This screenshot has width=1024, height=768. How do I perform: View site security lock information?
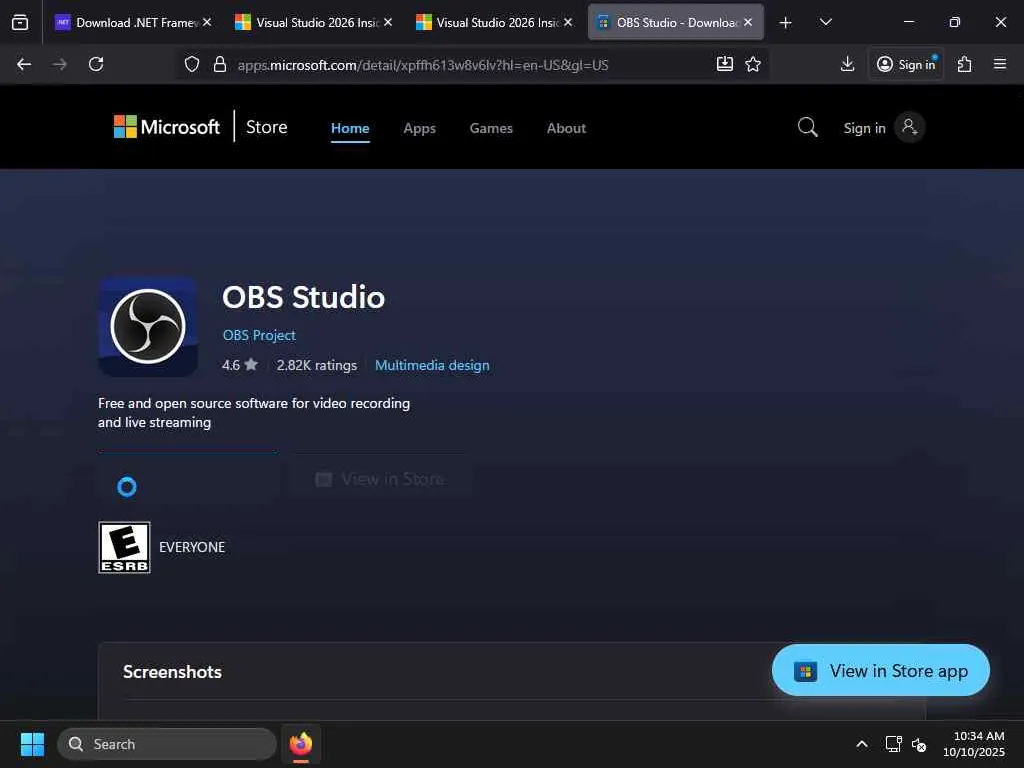tap(220, 64)
